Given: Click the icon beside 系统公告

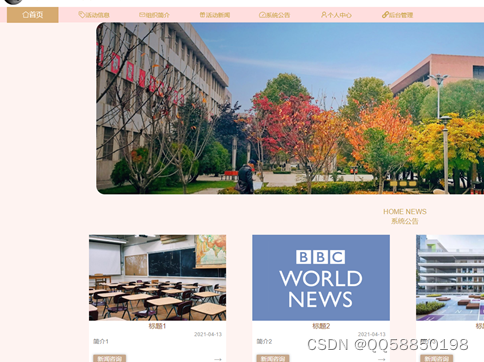Looking at the screenshot, I should click(x=262, y=15).
